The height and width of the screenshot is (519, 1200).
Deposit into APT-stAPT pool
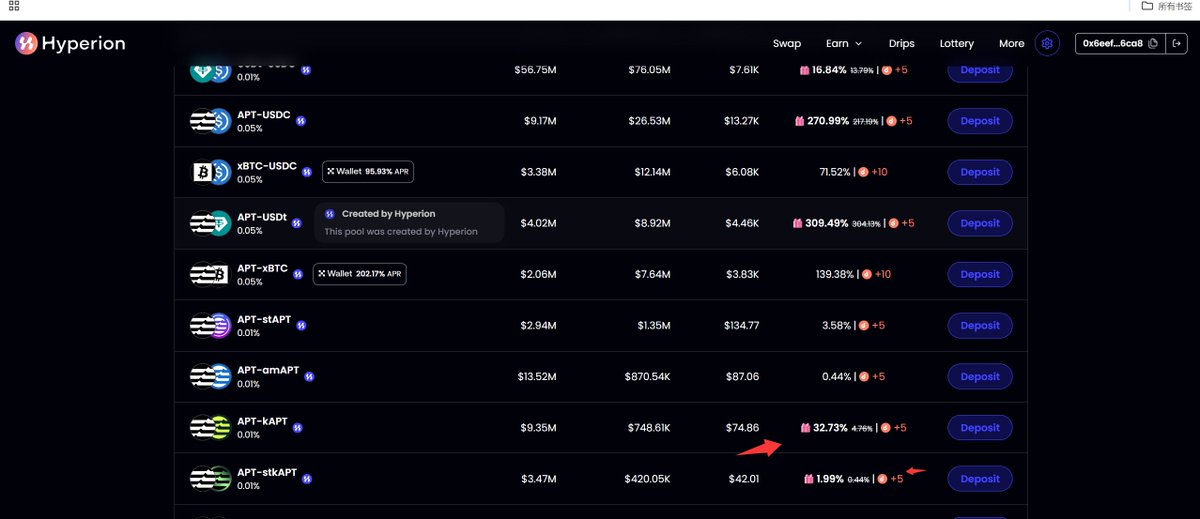[980, 325]
